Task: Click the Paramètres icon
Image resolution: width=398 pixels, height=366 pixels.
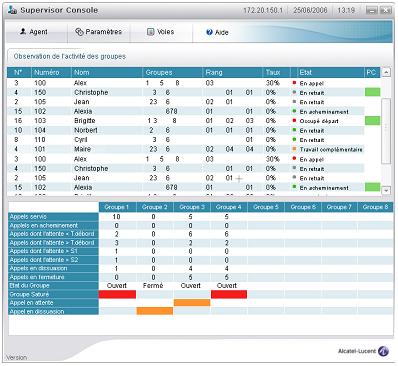Action: tap(79, 32)
